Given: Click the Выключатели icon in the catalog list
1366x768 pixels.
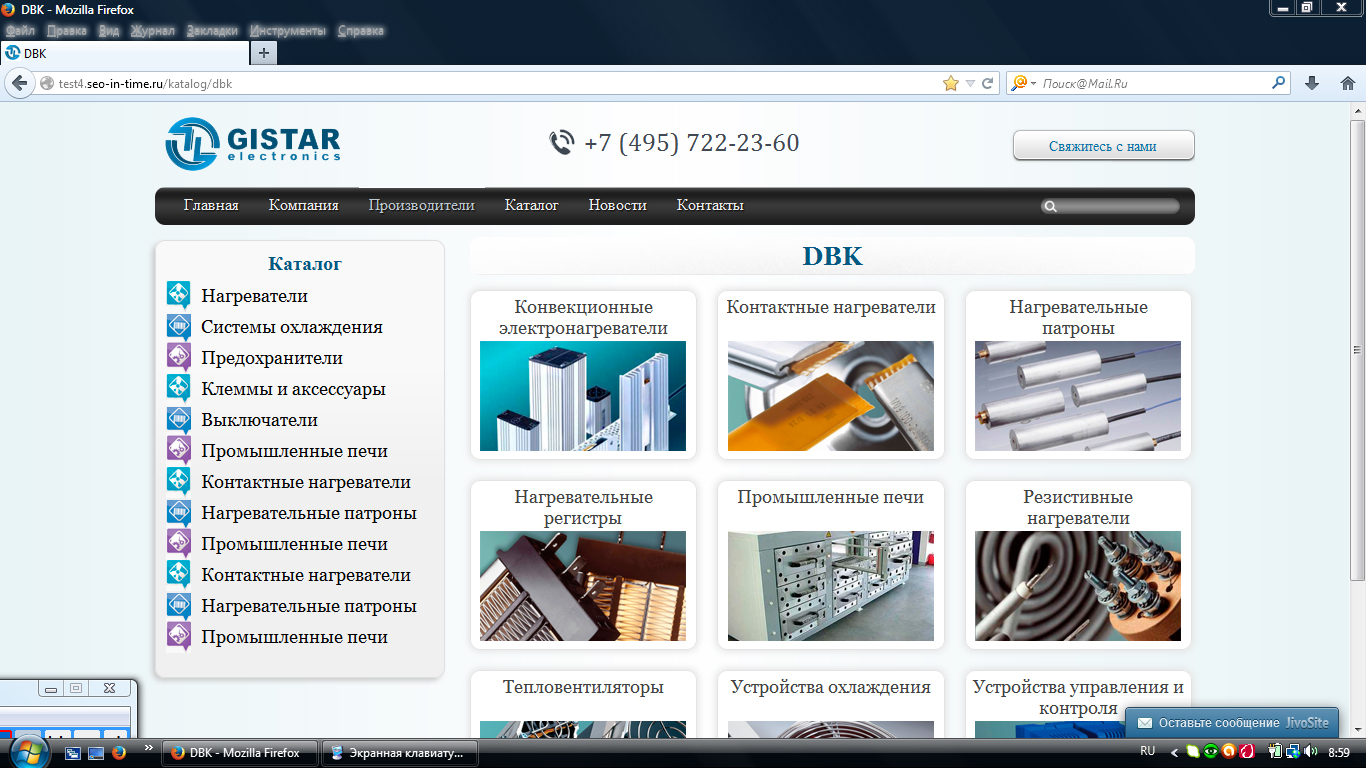Looking at the screenshot, I should point(179,418).
